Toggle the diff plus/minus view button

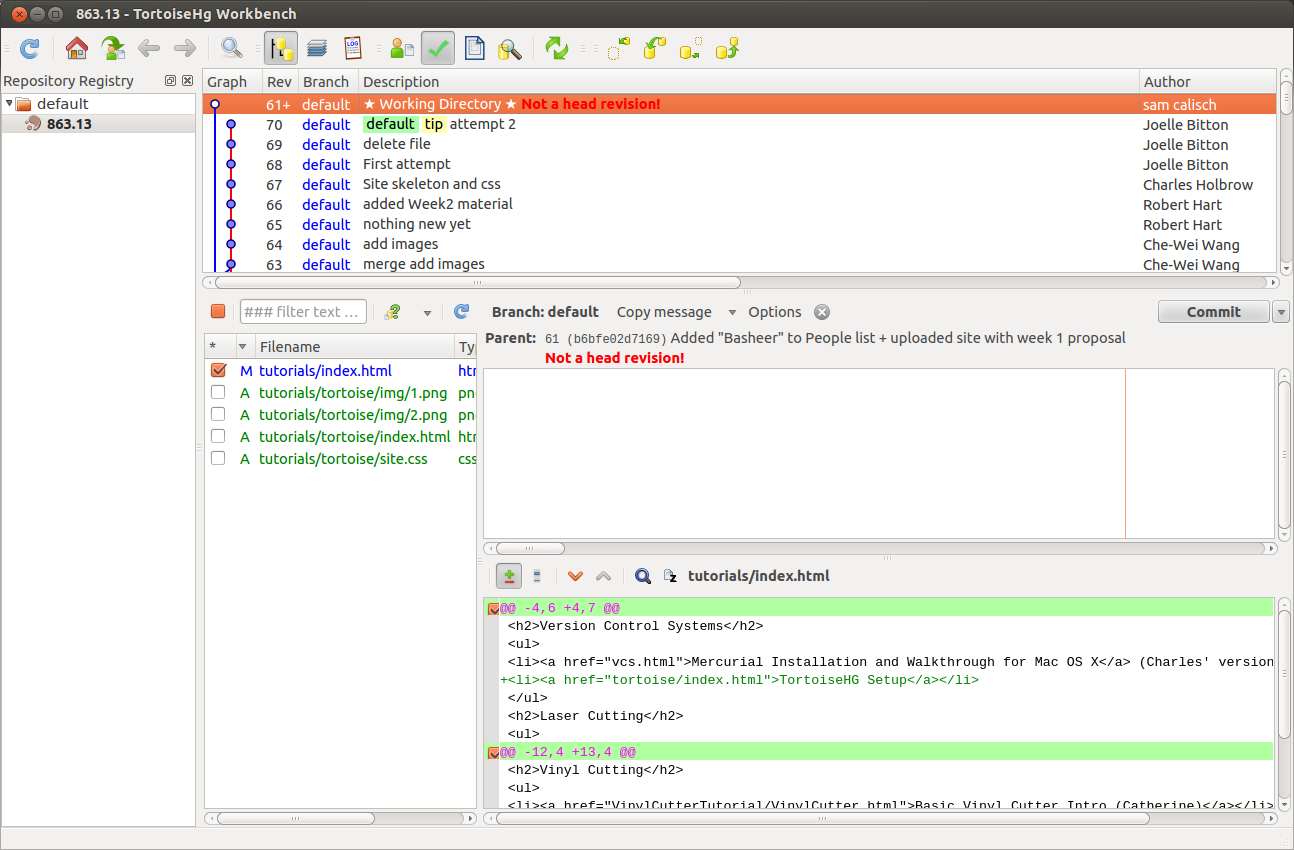pos(509,576)
